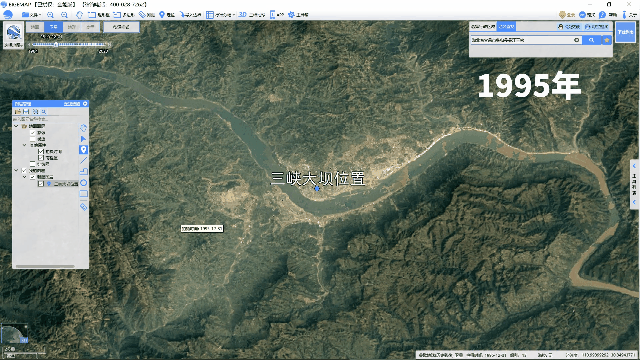Click the historical imagery button
The height and width of the screenshot is (360, 640).
(121, 27)
